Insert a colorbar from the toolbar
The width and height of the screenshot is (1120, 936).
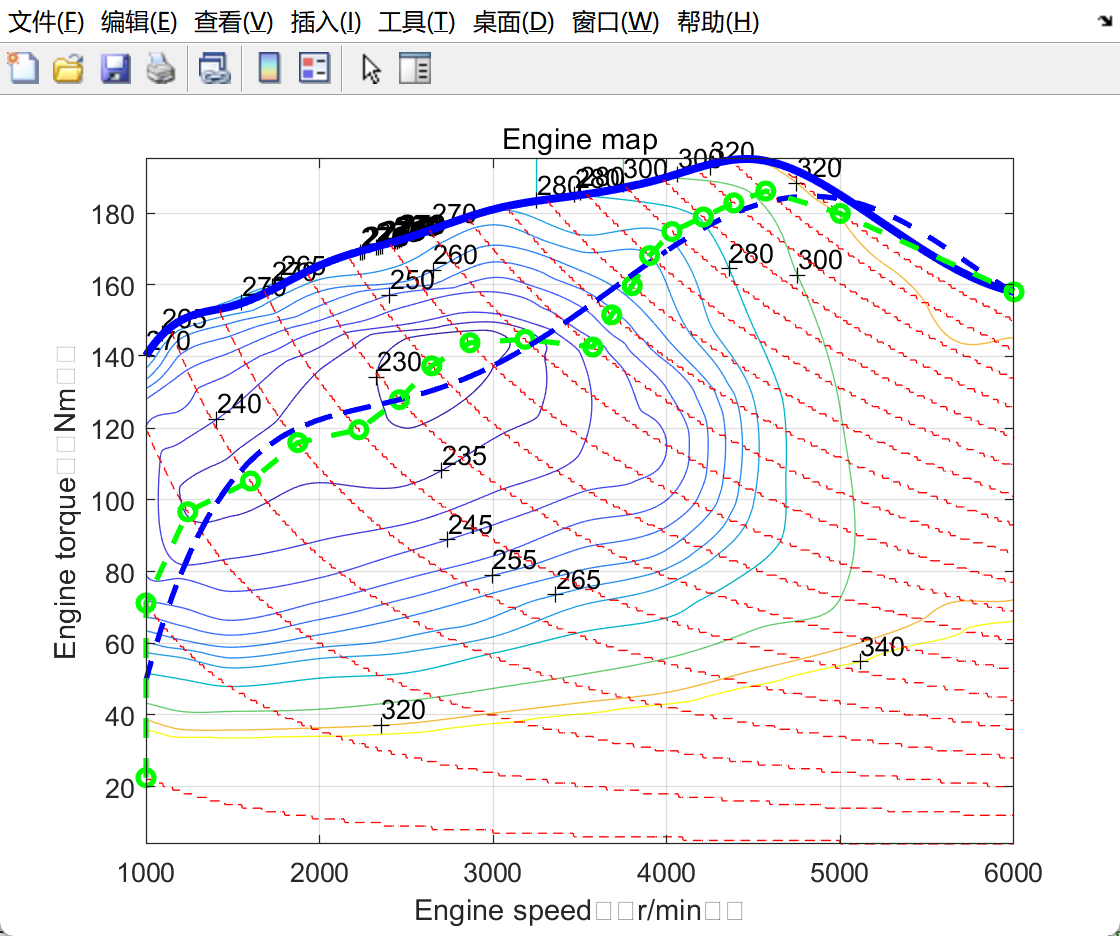269,69
